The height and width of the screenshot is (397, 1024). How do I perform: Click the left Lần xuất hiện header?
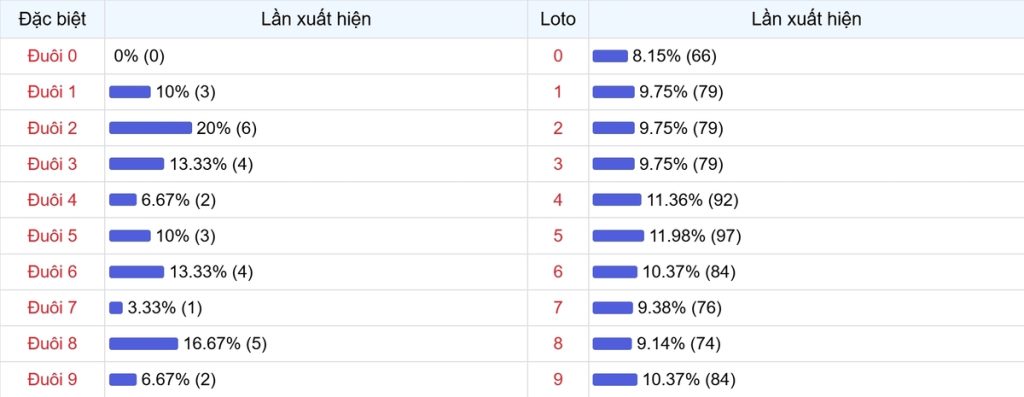coord(316,19)
